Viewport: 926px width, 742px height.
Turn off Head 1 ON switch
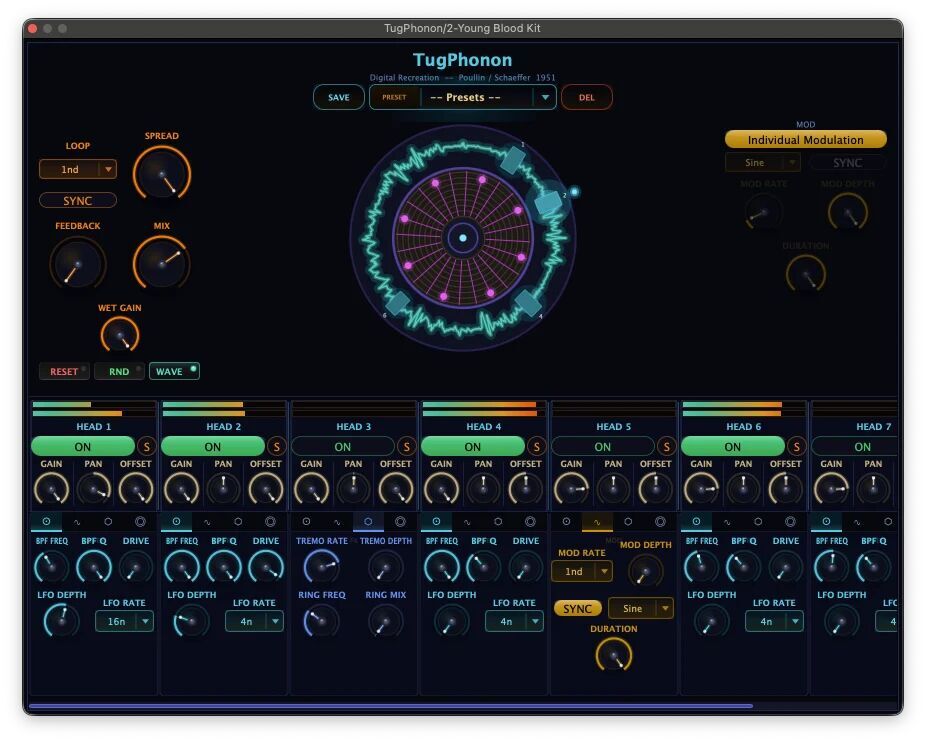tap(83, 447)
